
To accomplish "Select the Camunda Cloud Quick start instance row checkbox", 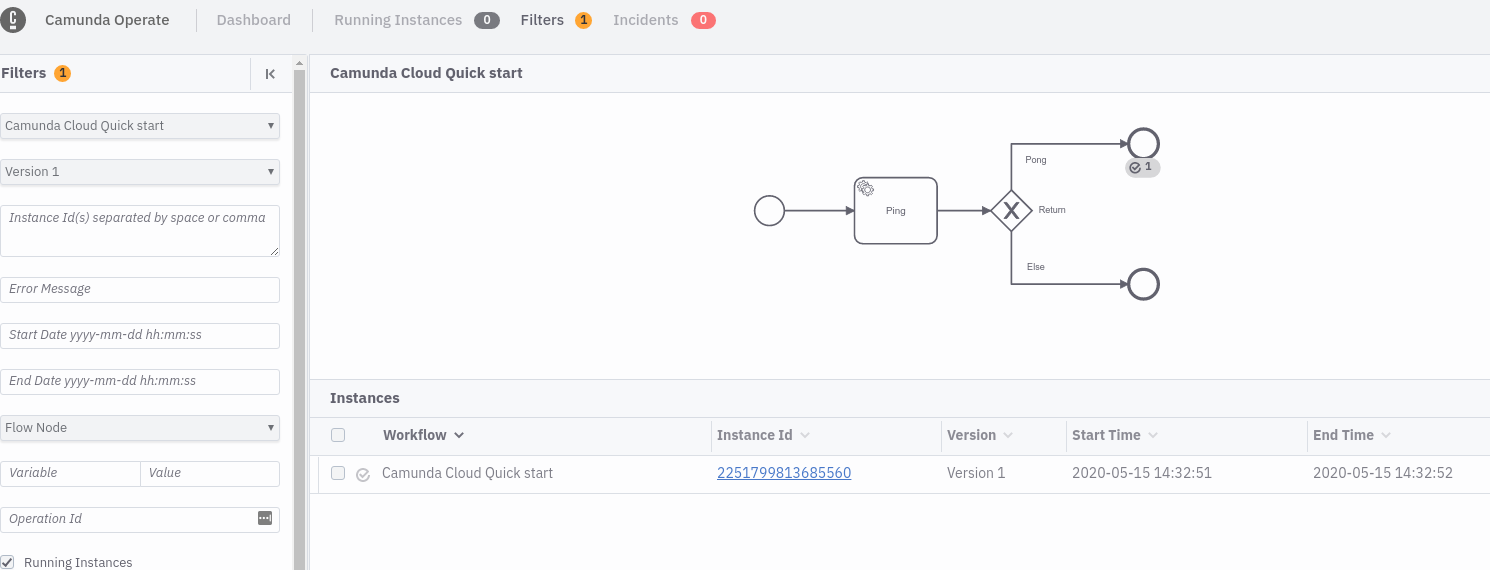I will [x=338, y=473].
